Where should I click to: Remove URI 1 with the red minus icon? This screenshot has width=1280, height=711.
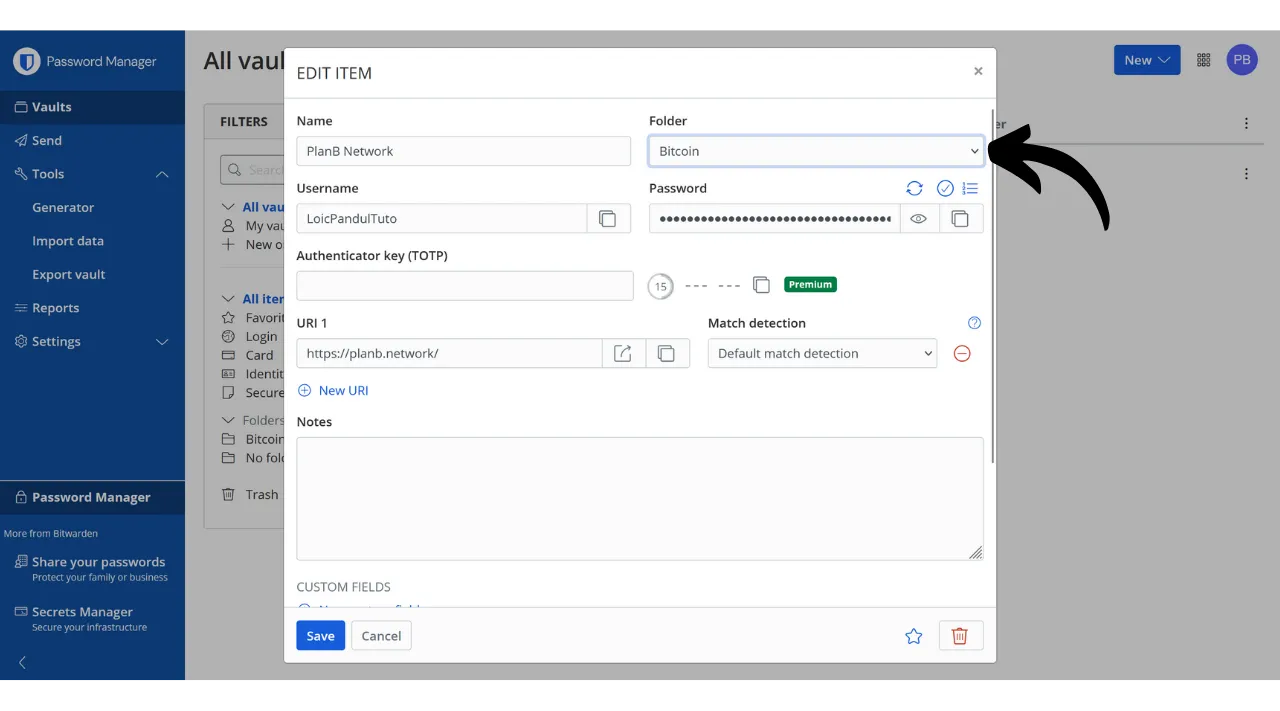pyautogui.click(x=962, y=353)
